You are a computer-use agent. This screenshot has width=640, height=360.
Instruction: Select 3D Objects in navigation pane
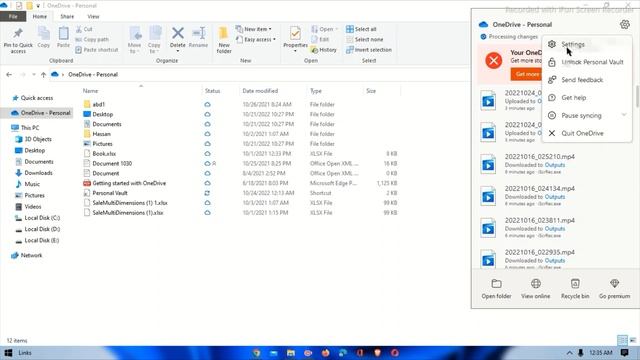click(x=33, y=139)
